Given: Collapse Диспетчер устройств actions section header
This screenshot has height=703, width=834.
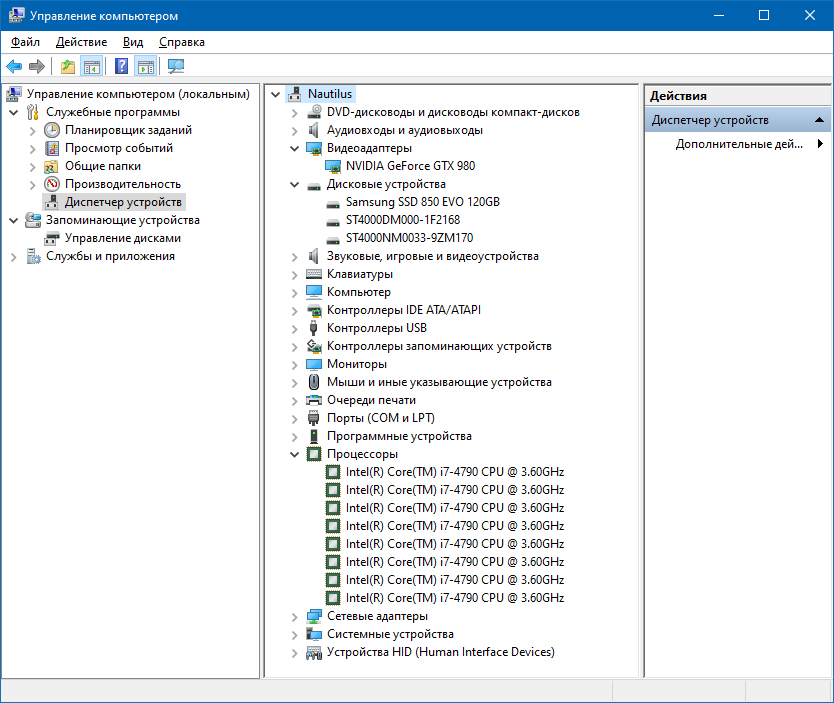Looking at the screenshot, I should (820, 120).
